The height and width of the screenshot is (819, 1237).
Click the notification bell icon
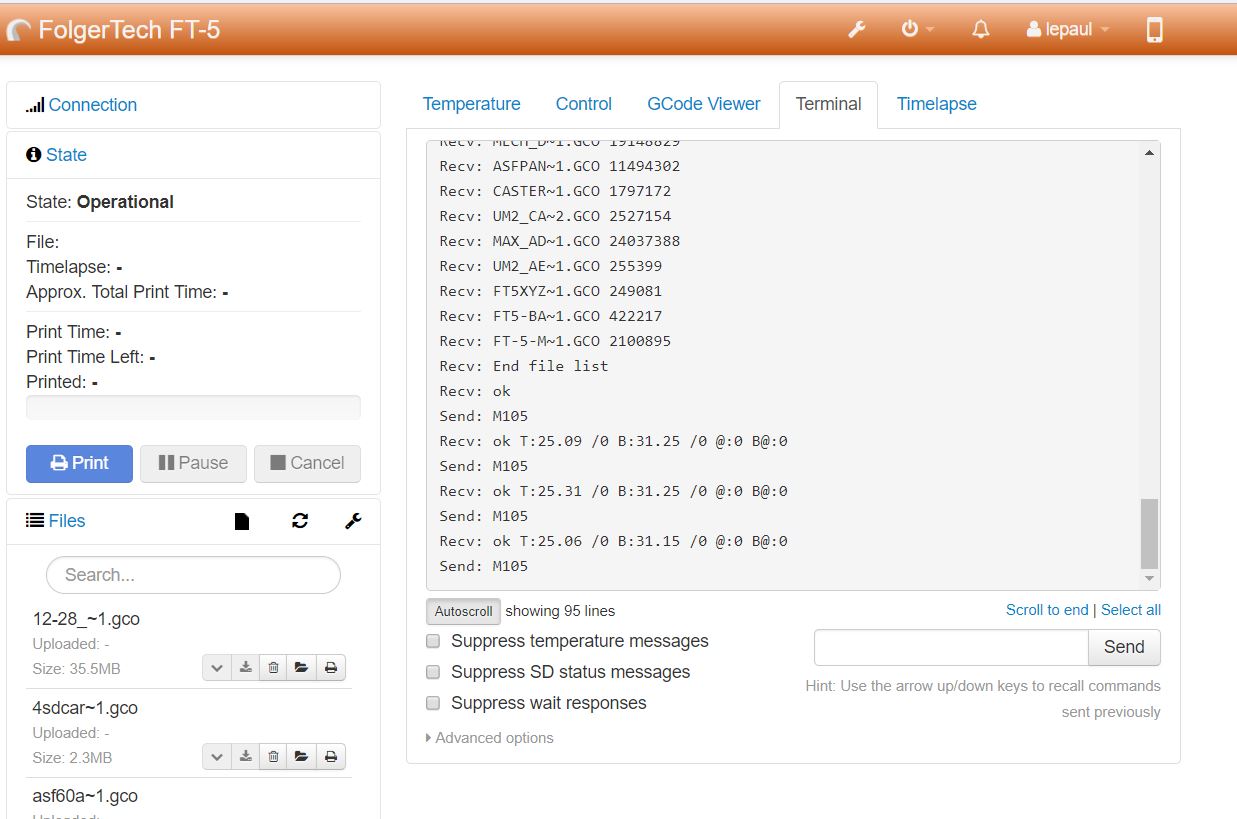980,30
